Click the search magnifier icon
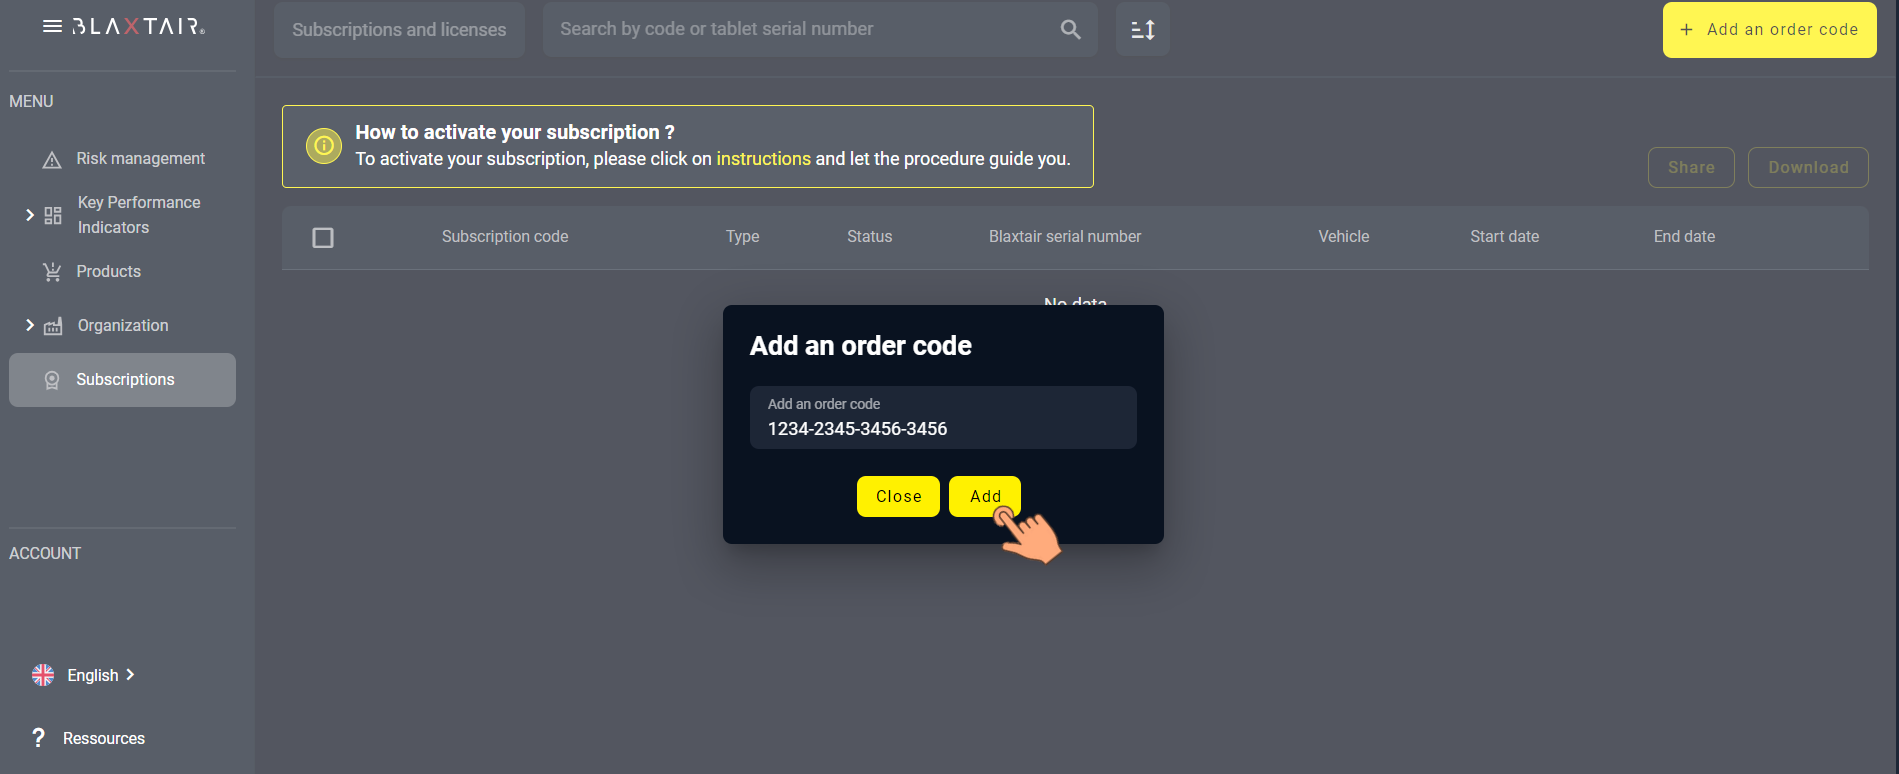1899x774 pixels. tap(1069, 29)
